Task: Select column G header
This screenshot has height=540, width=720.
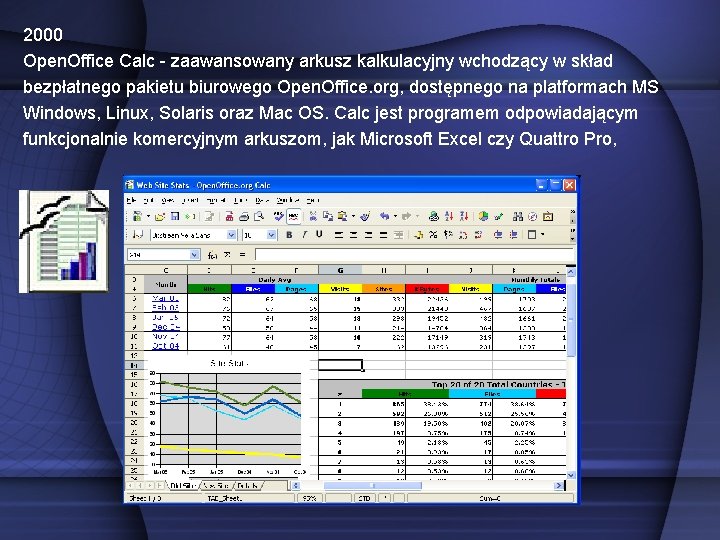Action: pos(340,270)
